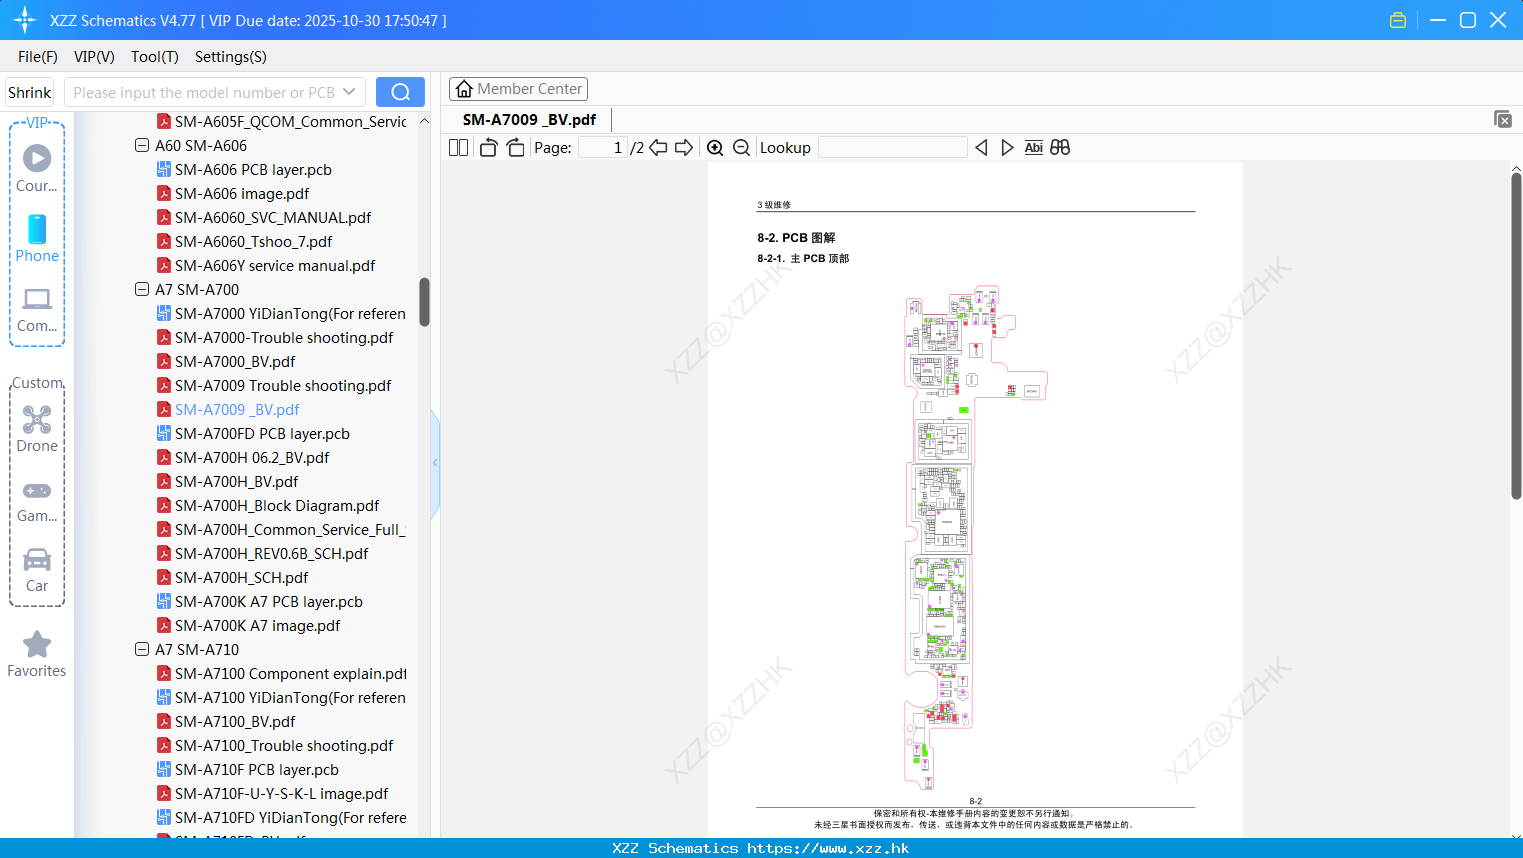The height and width of the screenshot is (858, 1523).
Task: Open SM-A7100_BV.pdf file
Action: point(235,721)
